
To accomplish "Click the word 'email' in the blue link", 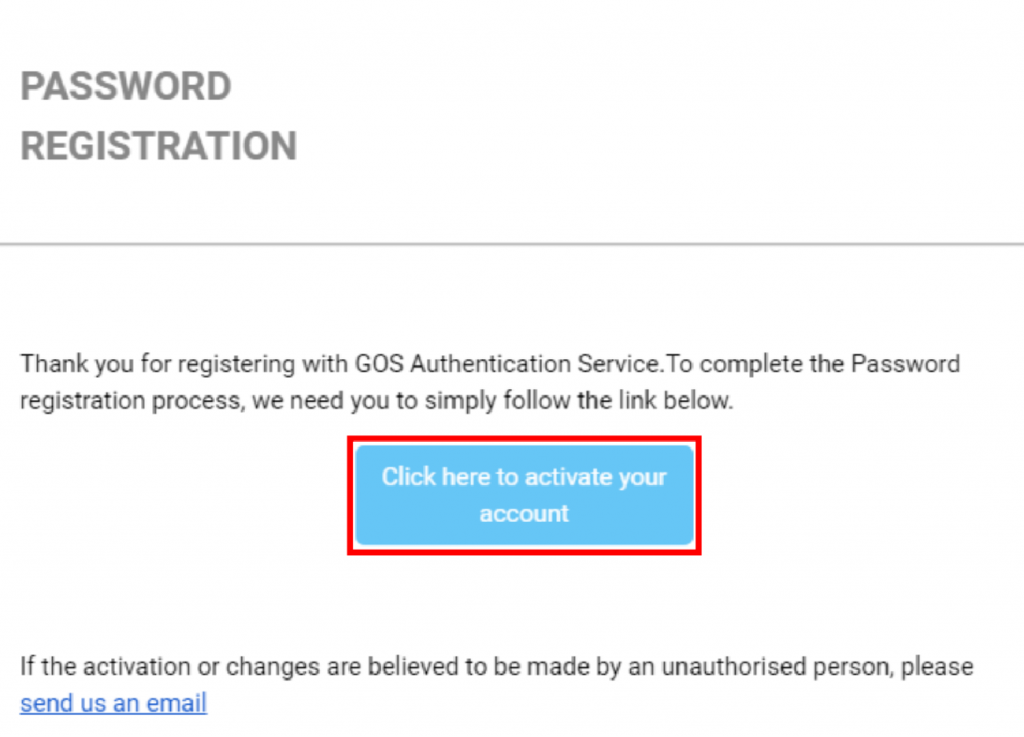I will (x=176, y=703).
